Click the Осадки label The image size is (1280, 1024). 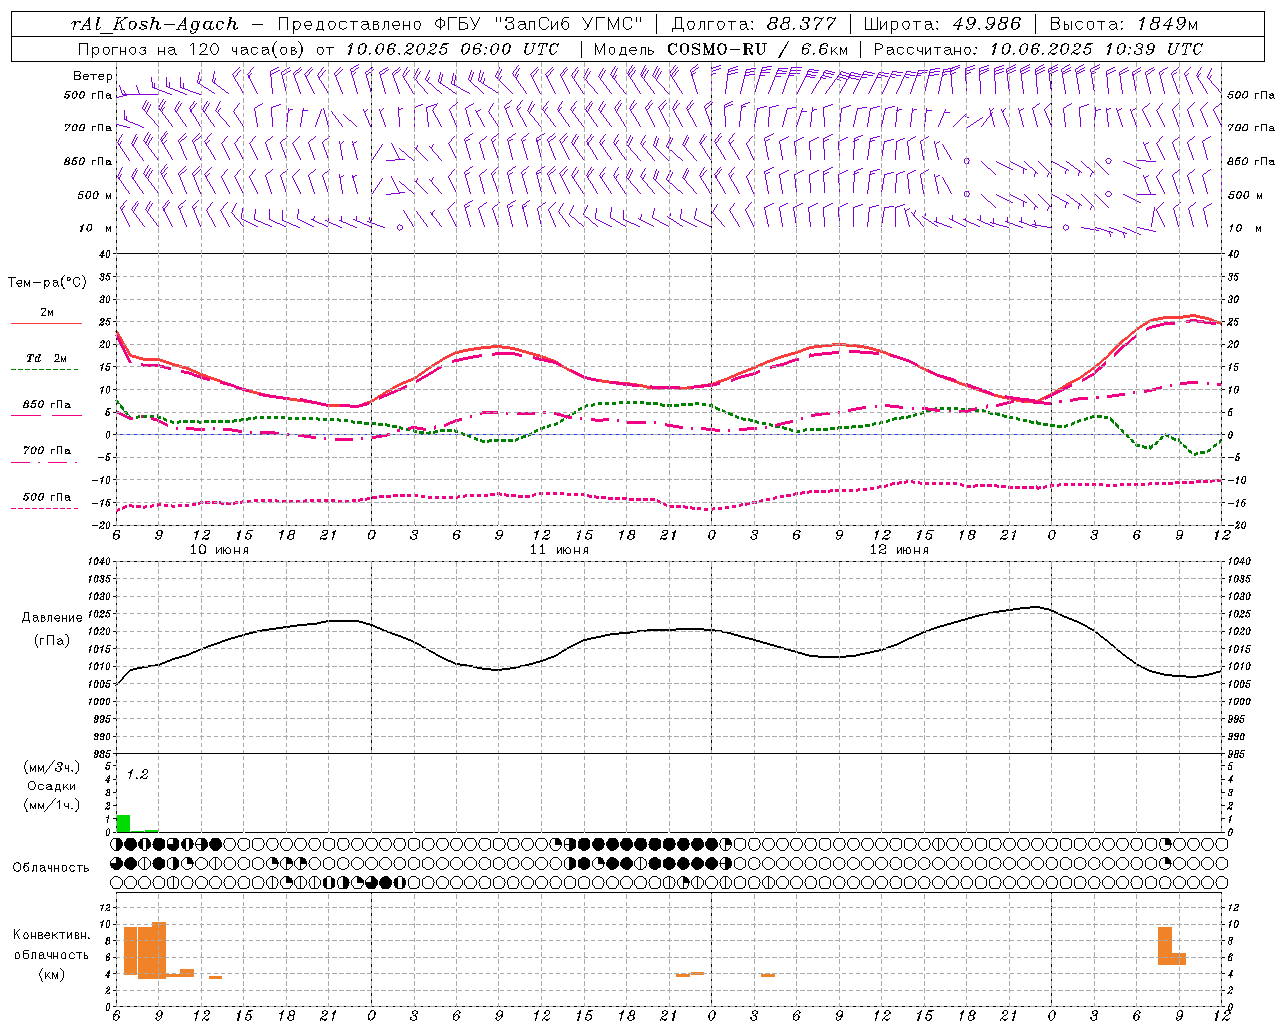coord(52,786)
